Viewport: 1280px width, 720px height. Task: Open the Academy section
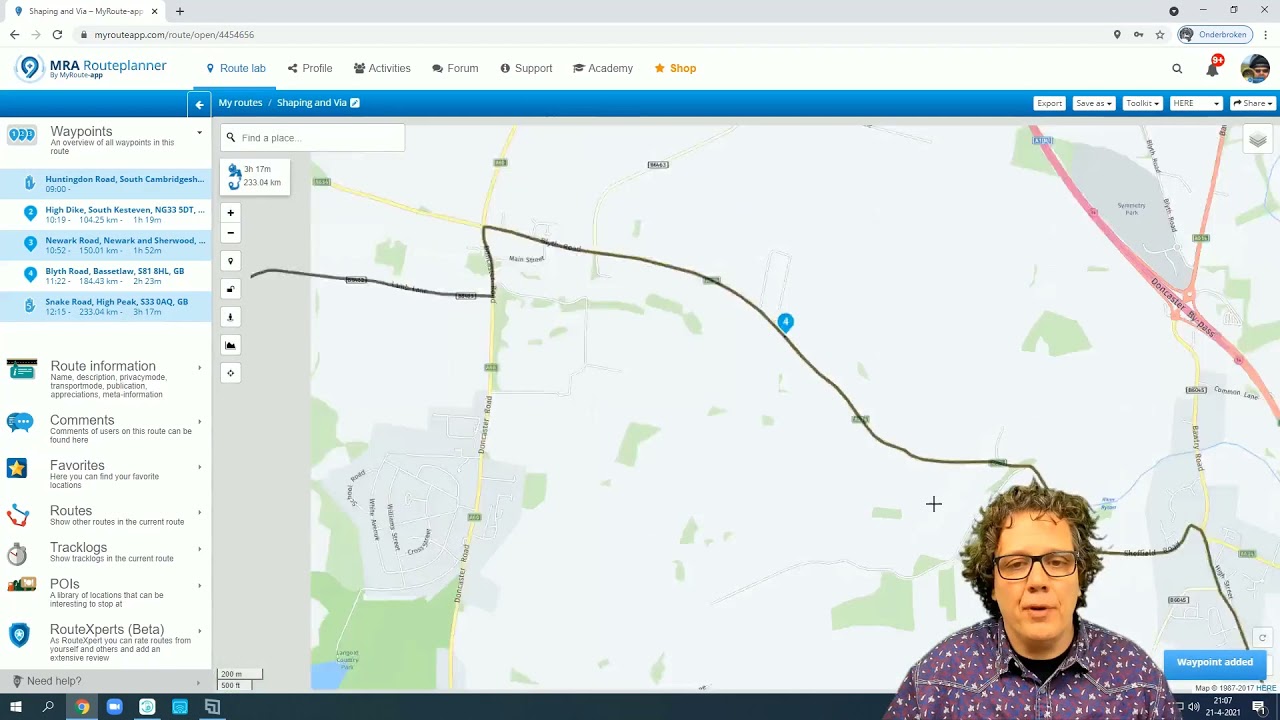pyautogui.click(x=603, y=68)
